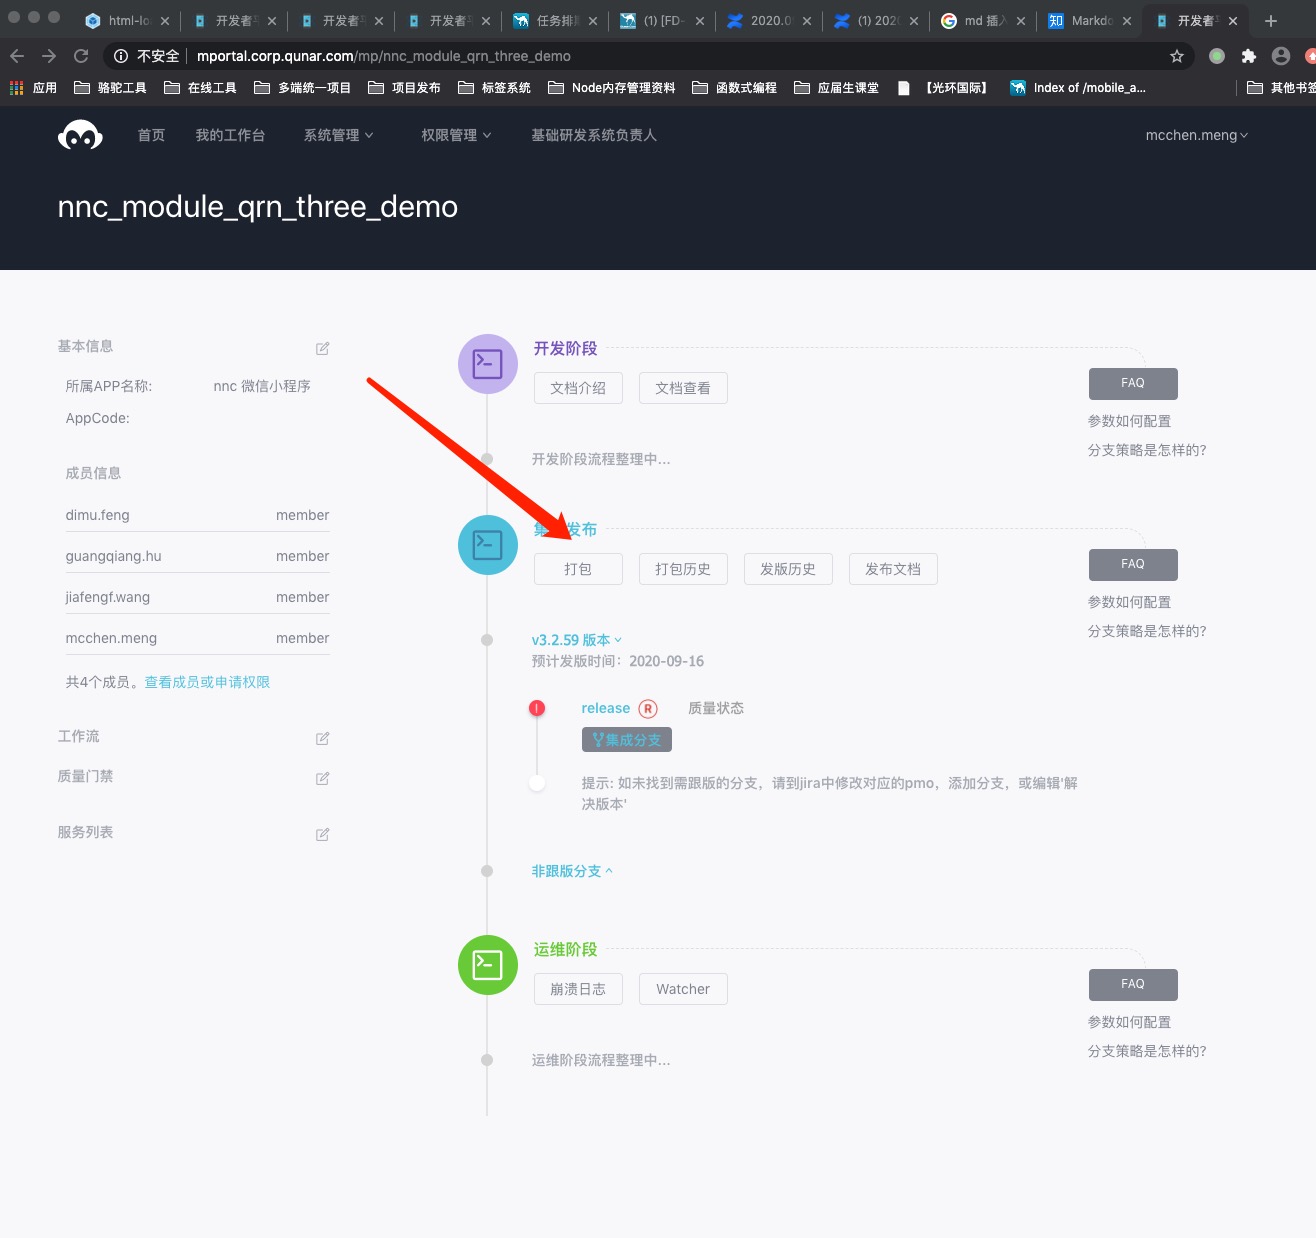Click the 打包 button
1316x1238 pixels.
(x=578, y=569)
